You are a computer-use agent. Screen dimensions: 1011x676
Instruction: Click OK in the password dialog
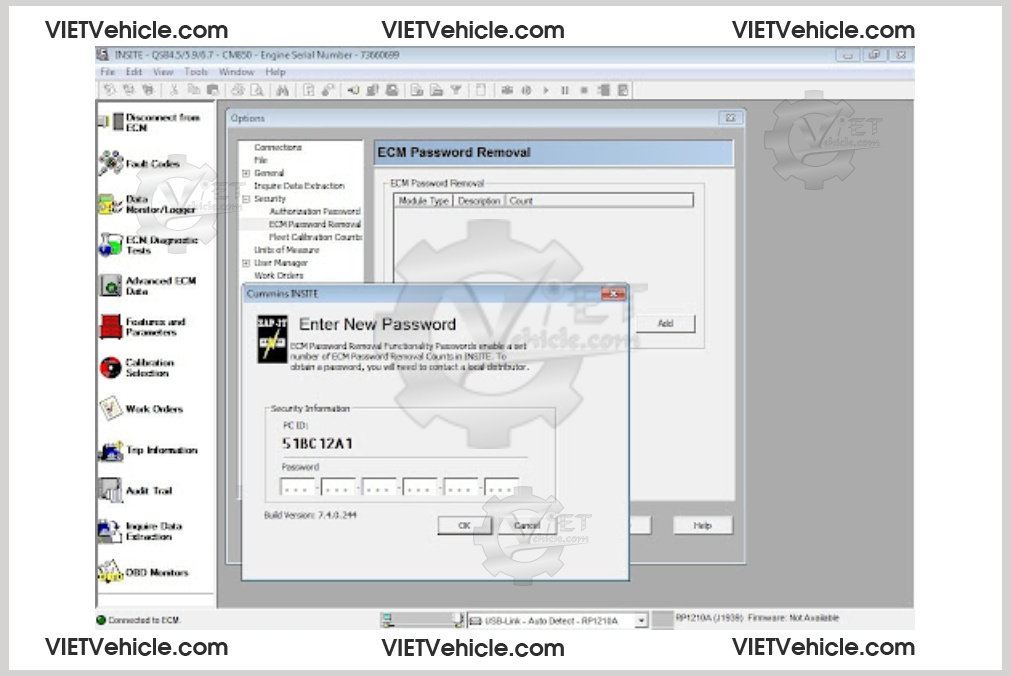464,525
